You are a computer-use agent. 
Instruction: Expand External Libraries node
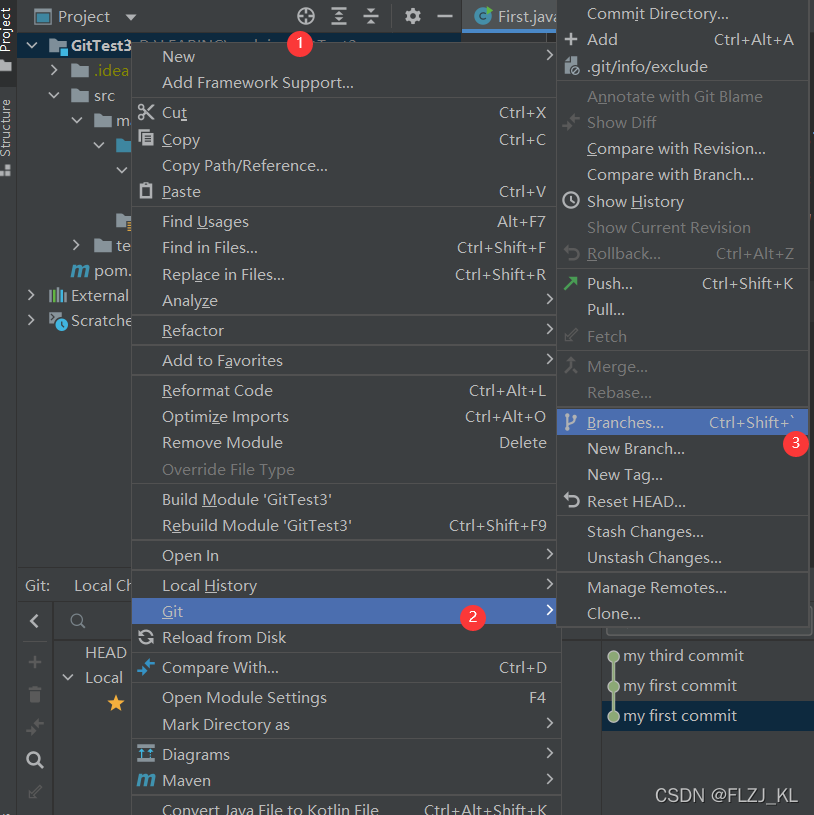[31, 295]
